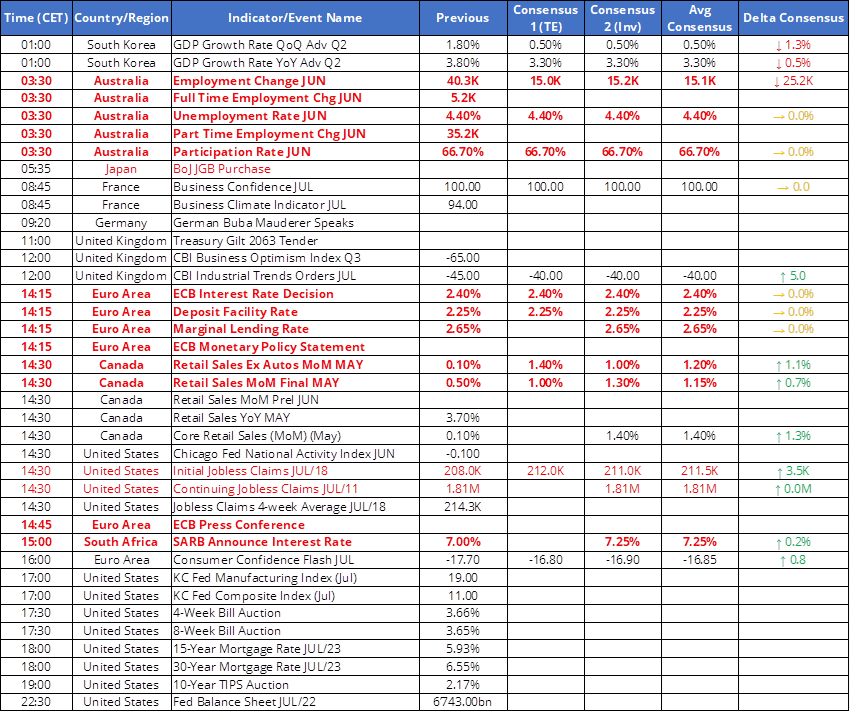
Task: Select the Core Retail Sales (MoM) (May) cell
Action: point(295,436)
